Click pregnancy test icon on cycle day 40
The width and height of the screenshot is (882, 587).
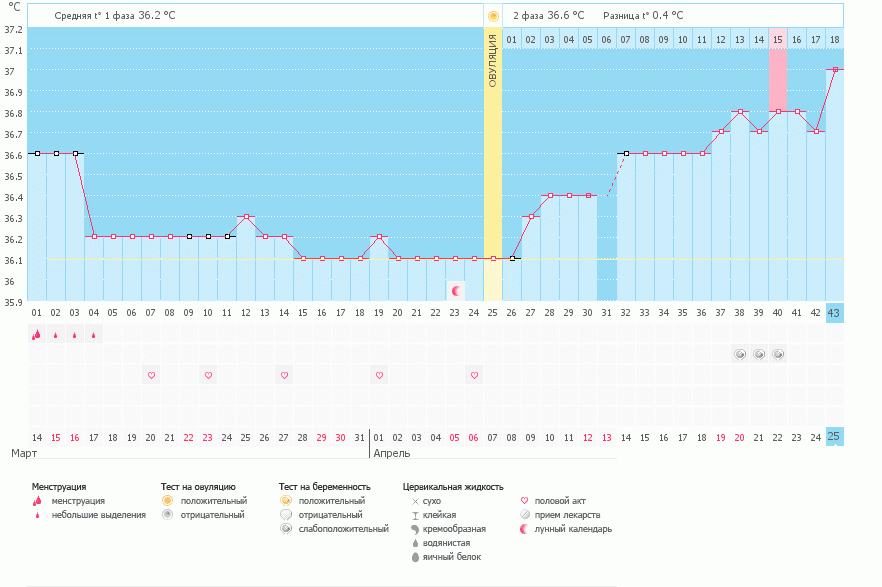(x=778, y=354)
